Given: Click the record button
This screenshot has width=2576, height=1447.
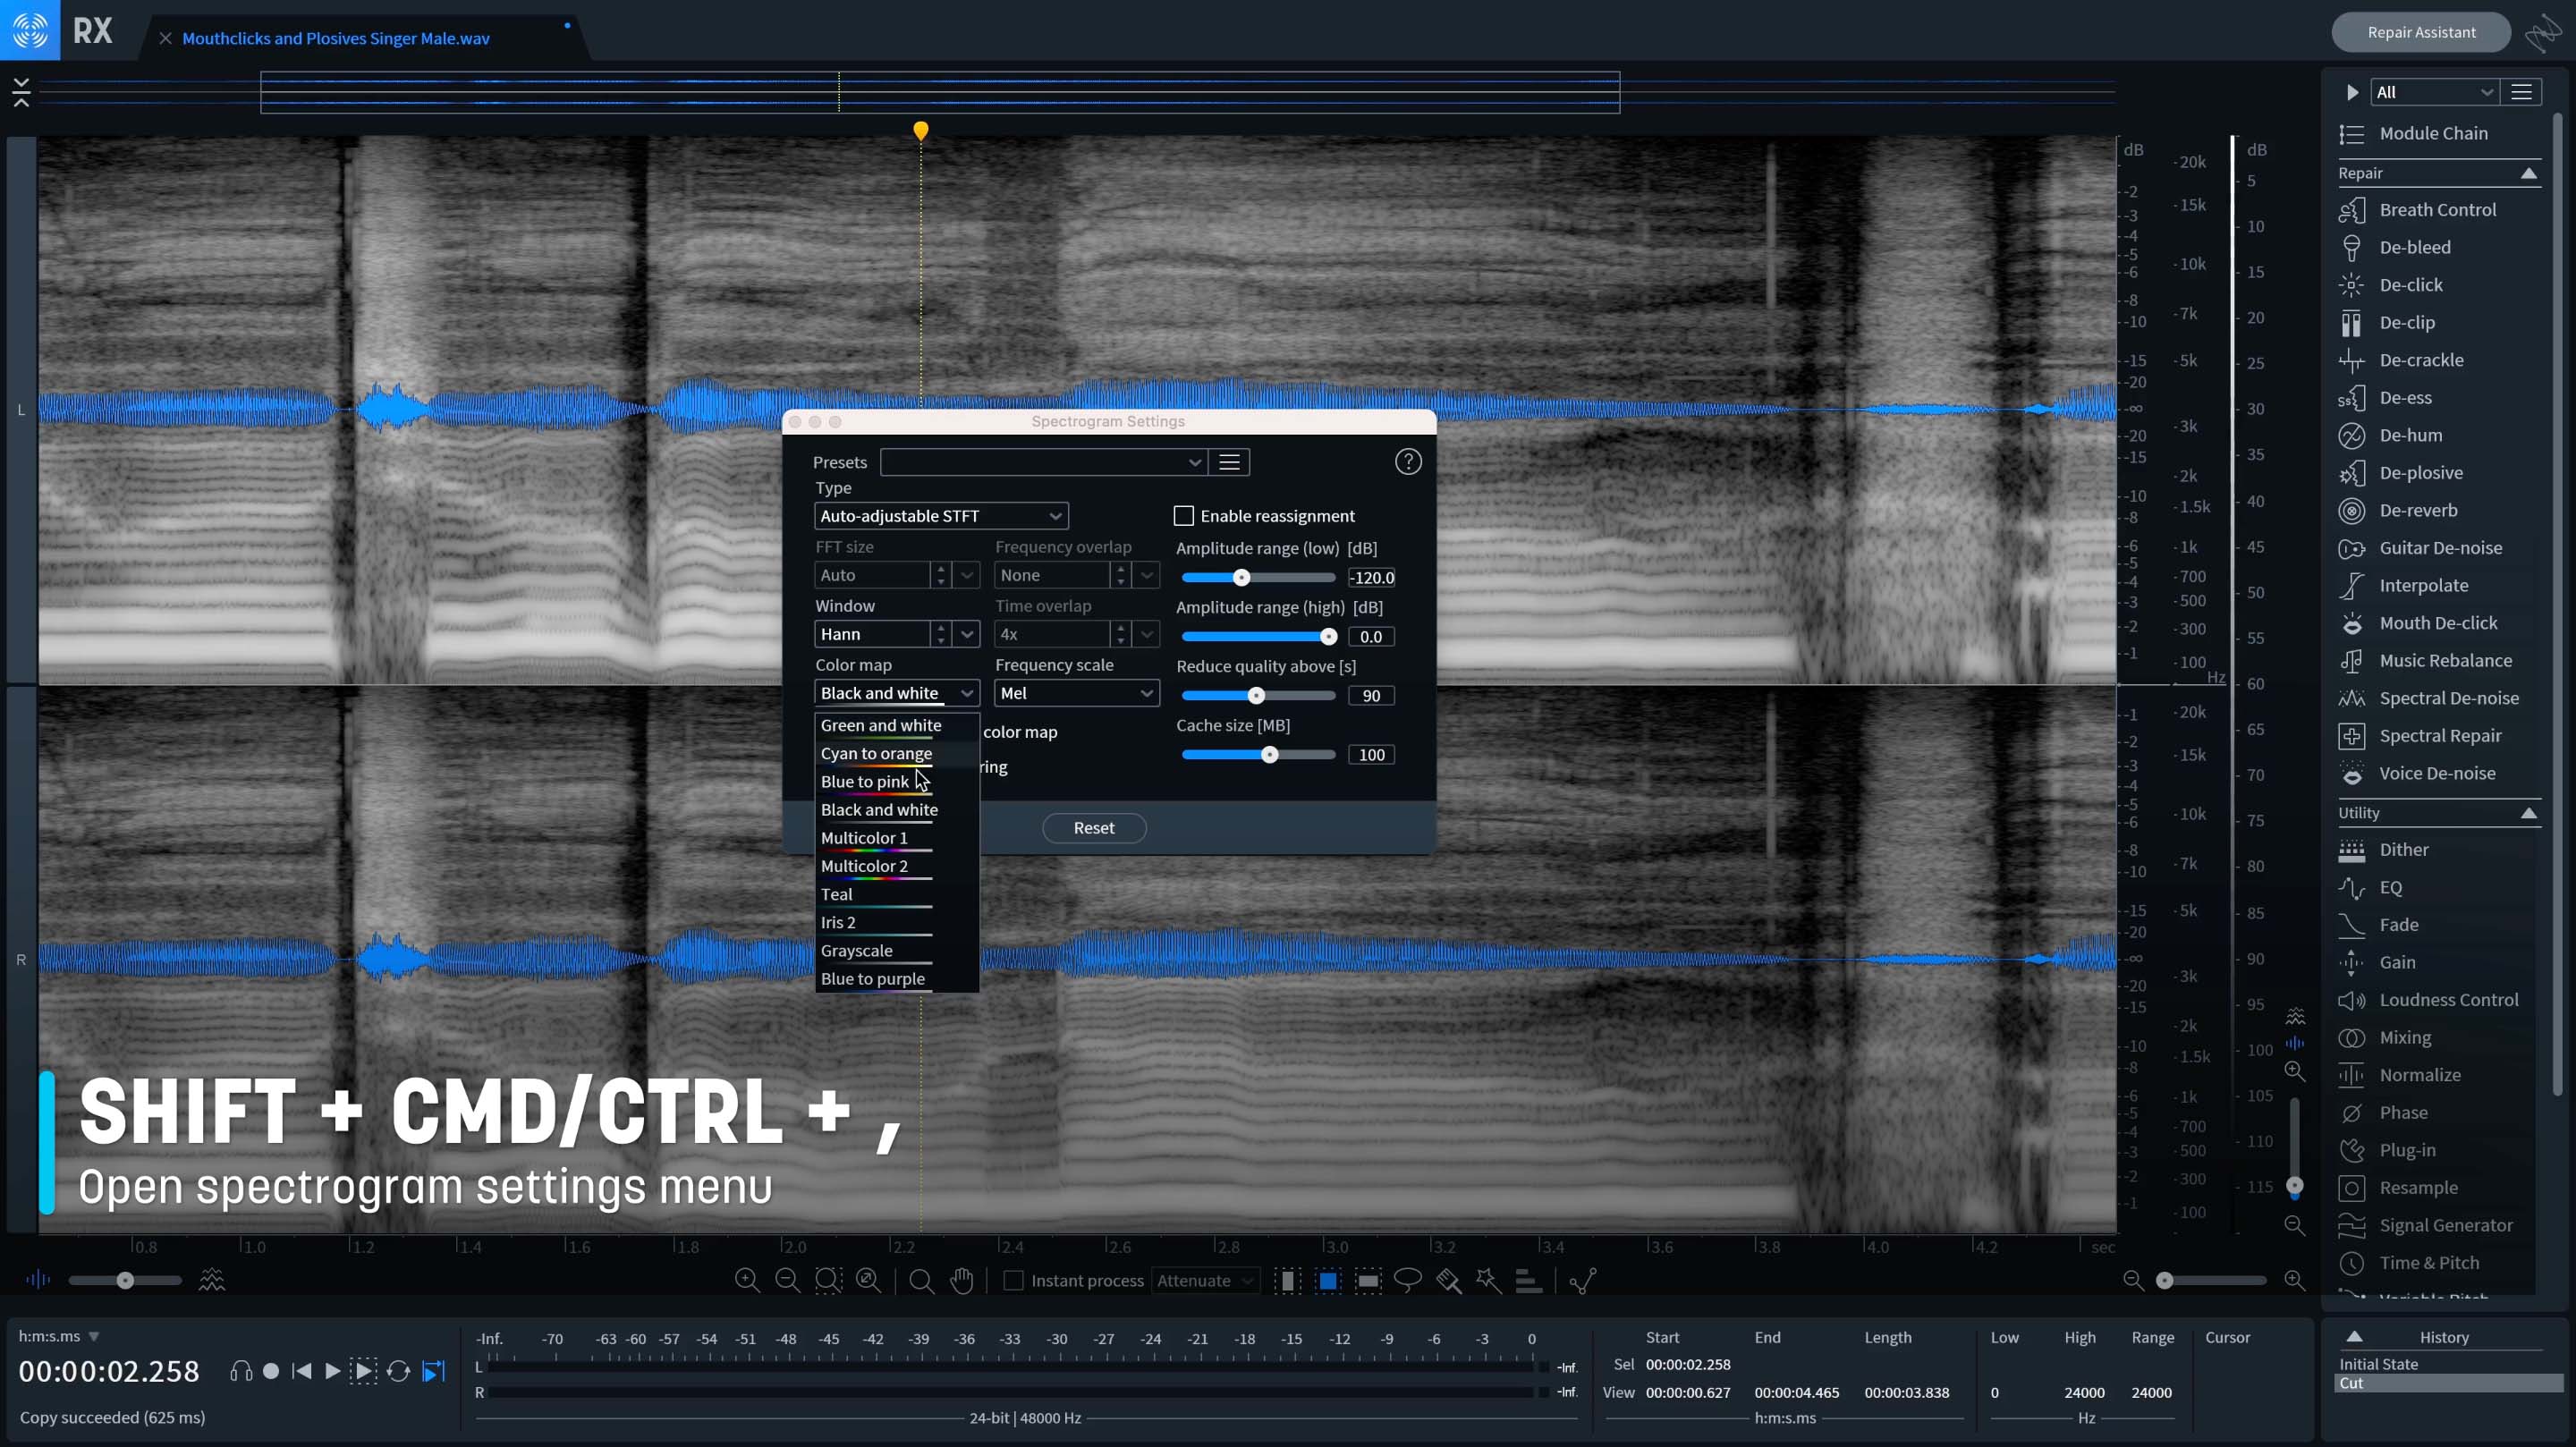Looking at the screenshot, I should [x=271, y=1371].
